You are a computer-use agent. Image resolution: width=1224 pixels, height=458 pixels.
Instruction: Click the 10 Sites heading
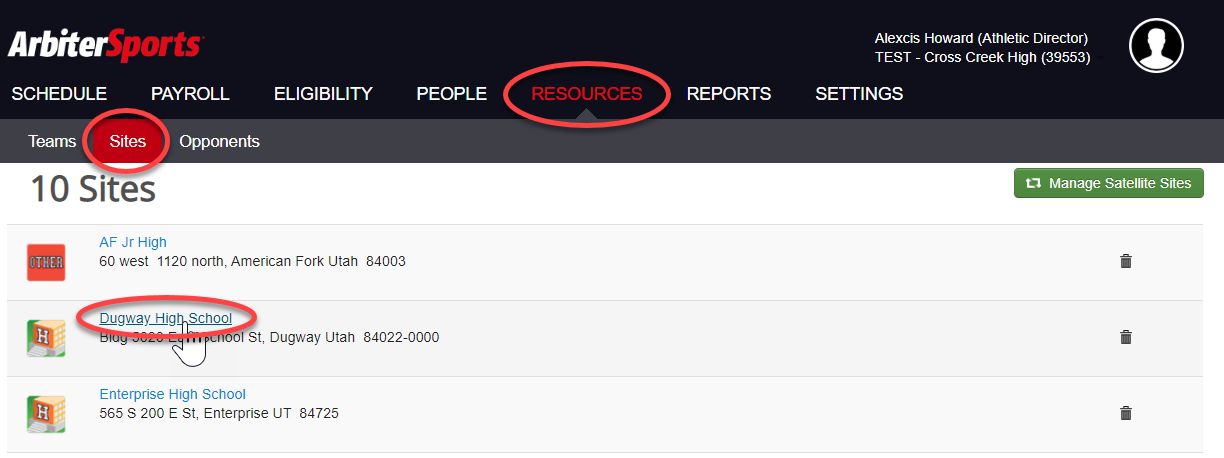[93, 188]
